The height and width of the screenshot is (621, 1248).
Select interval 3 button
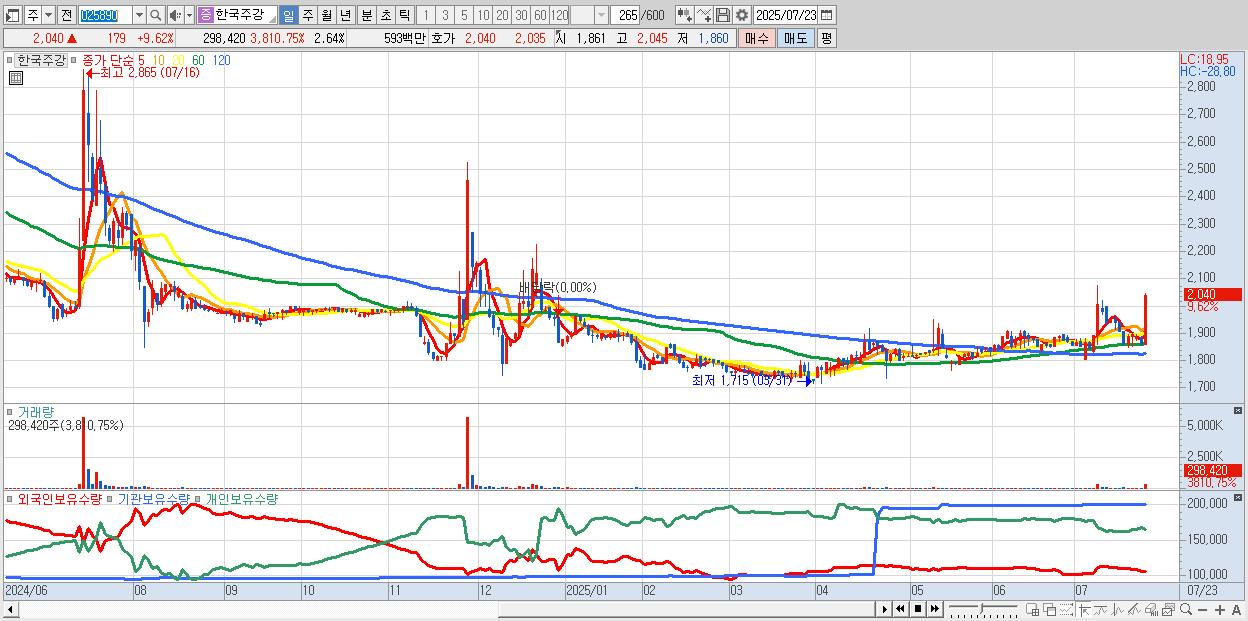point(445,15)
